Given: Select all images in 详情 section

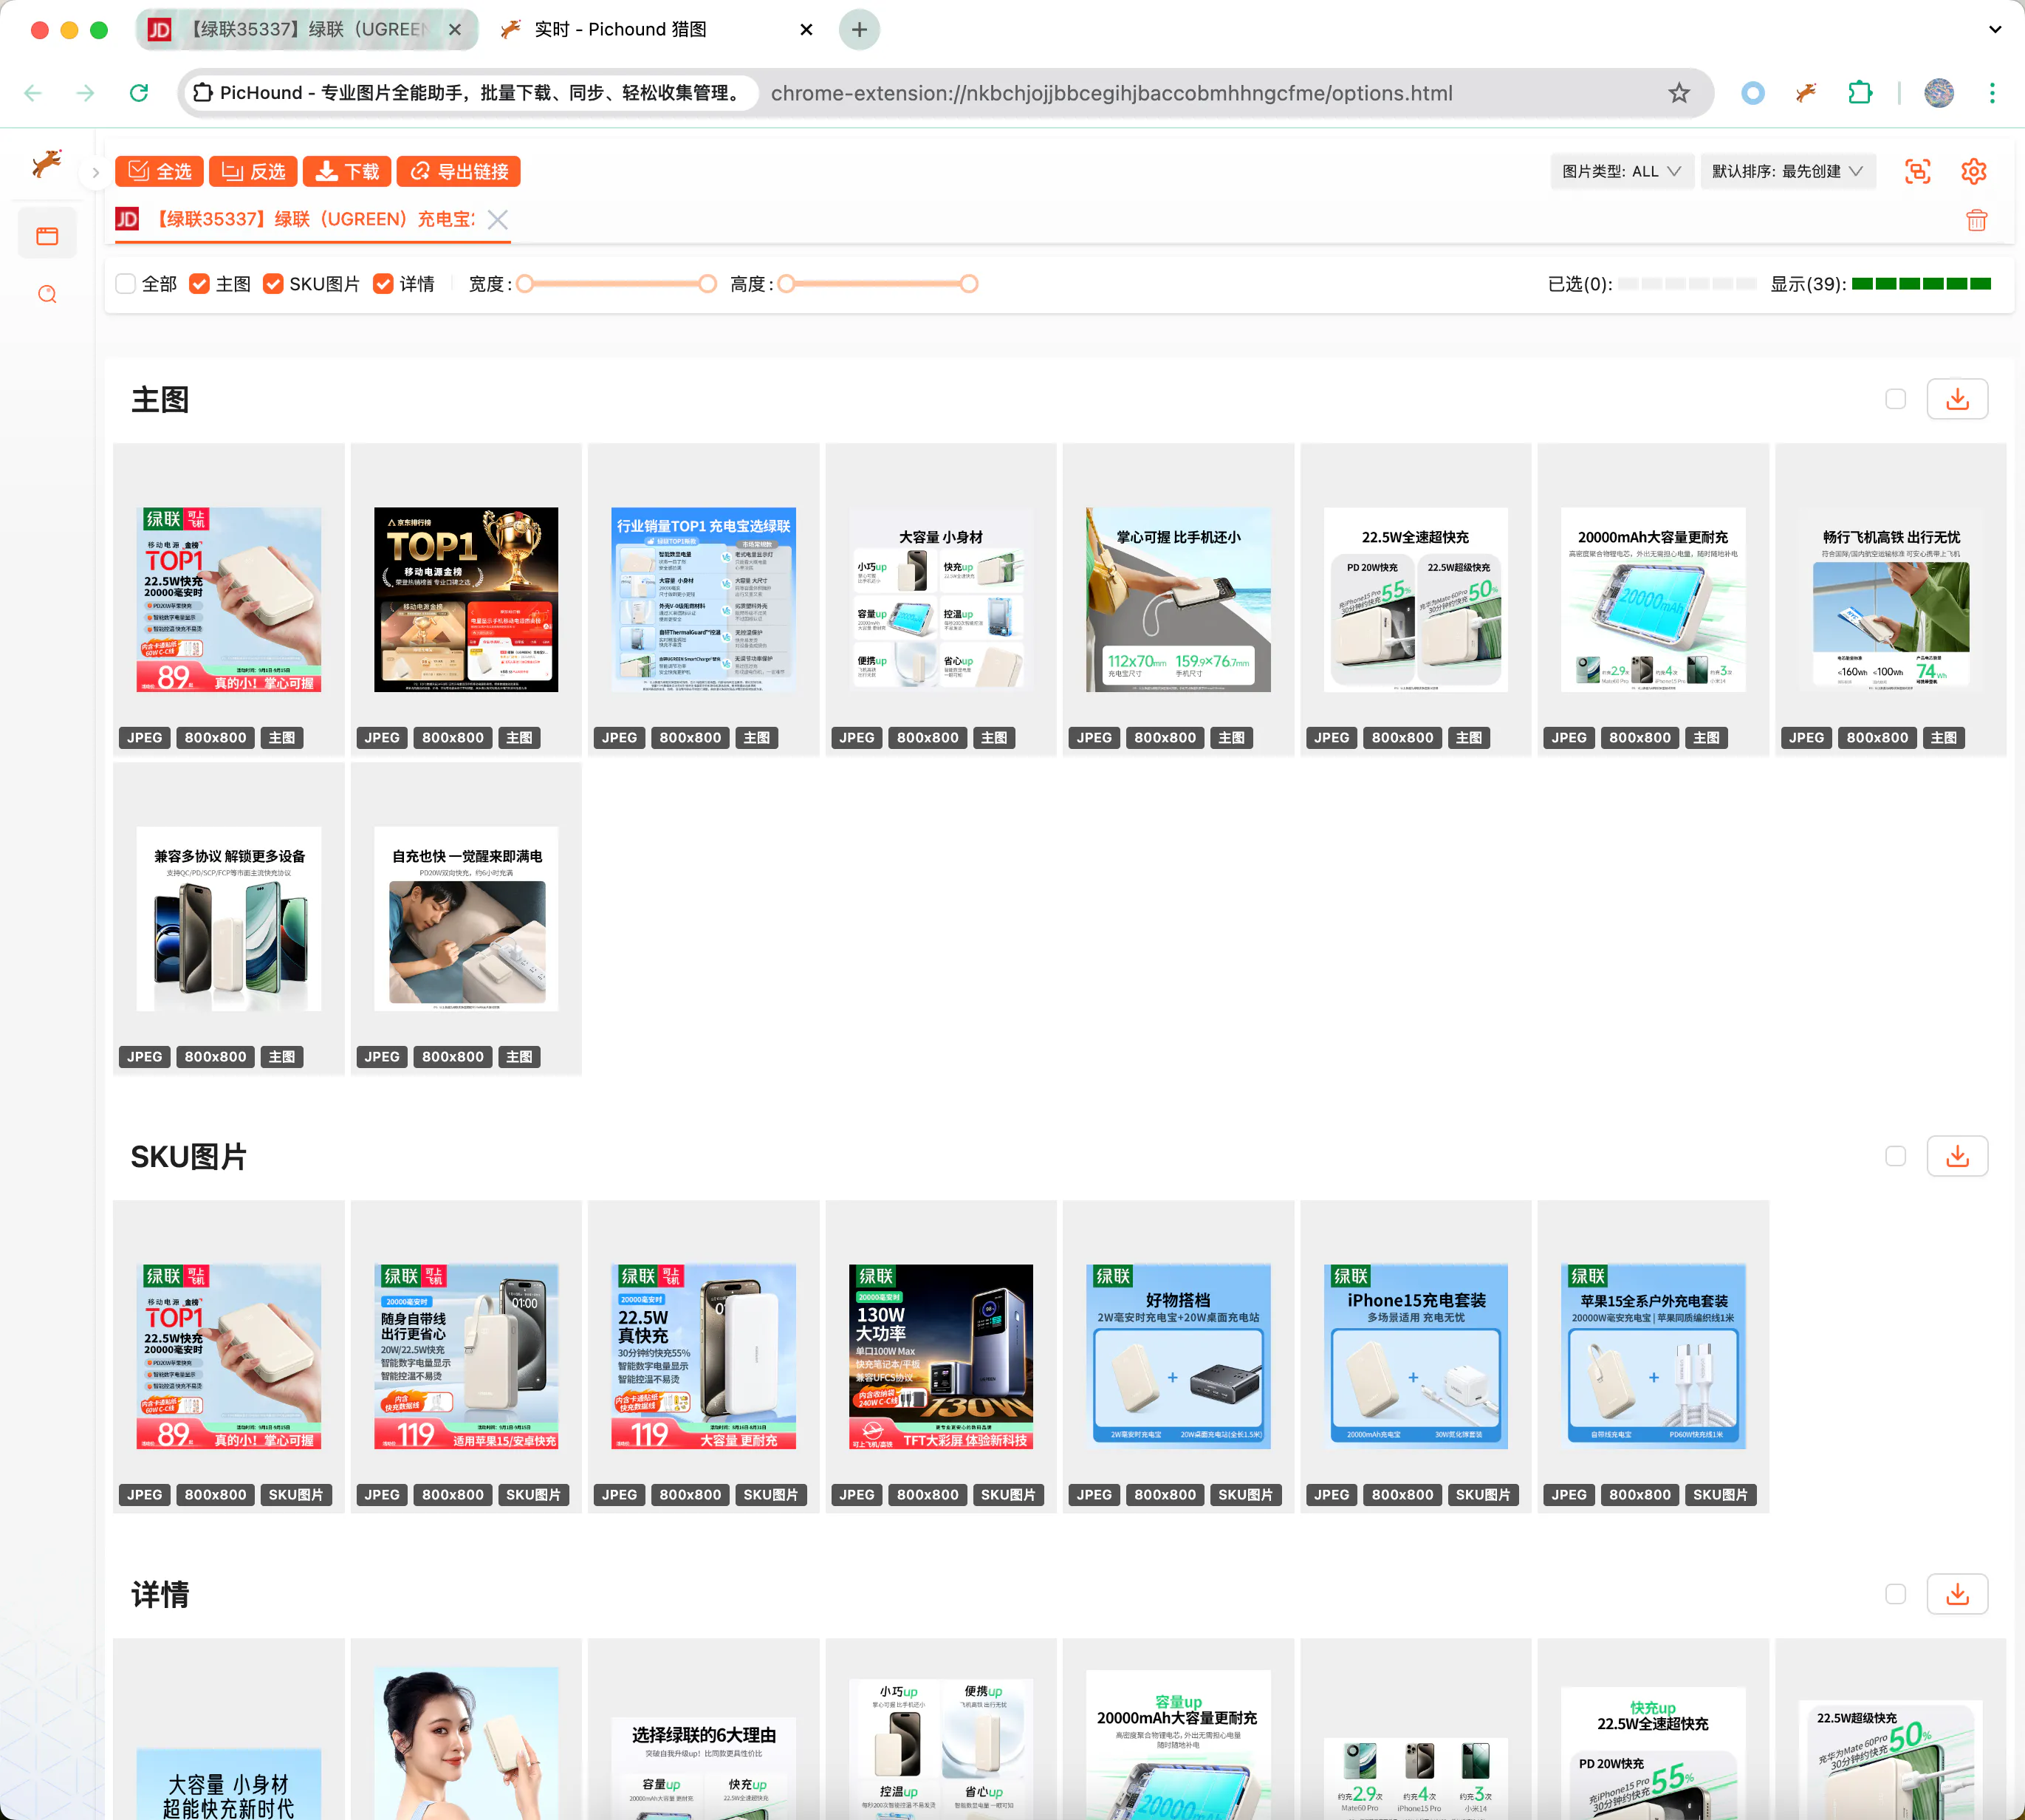Looking at the screenshot, I should (x=1895, y=1594).
